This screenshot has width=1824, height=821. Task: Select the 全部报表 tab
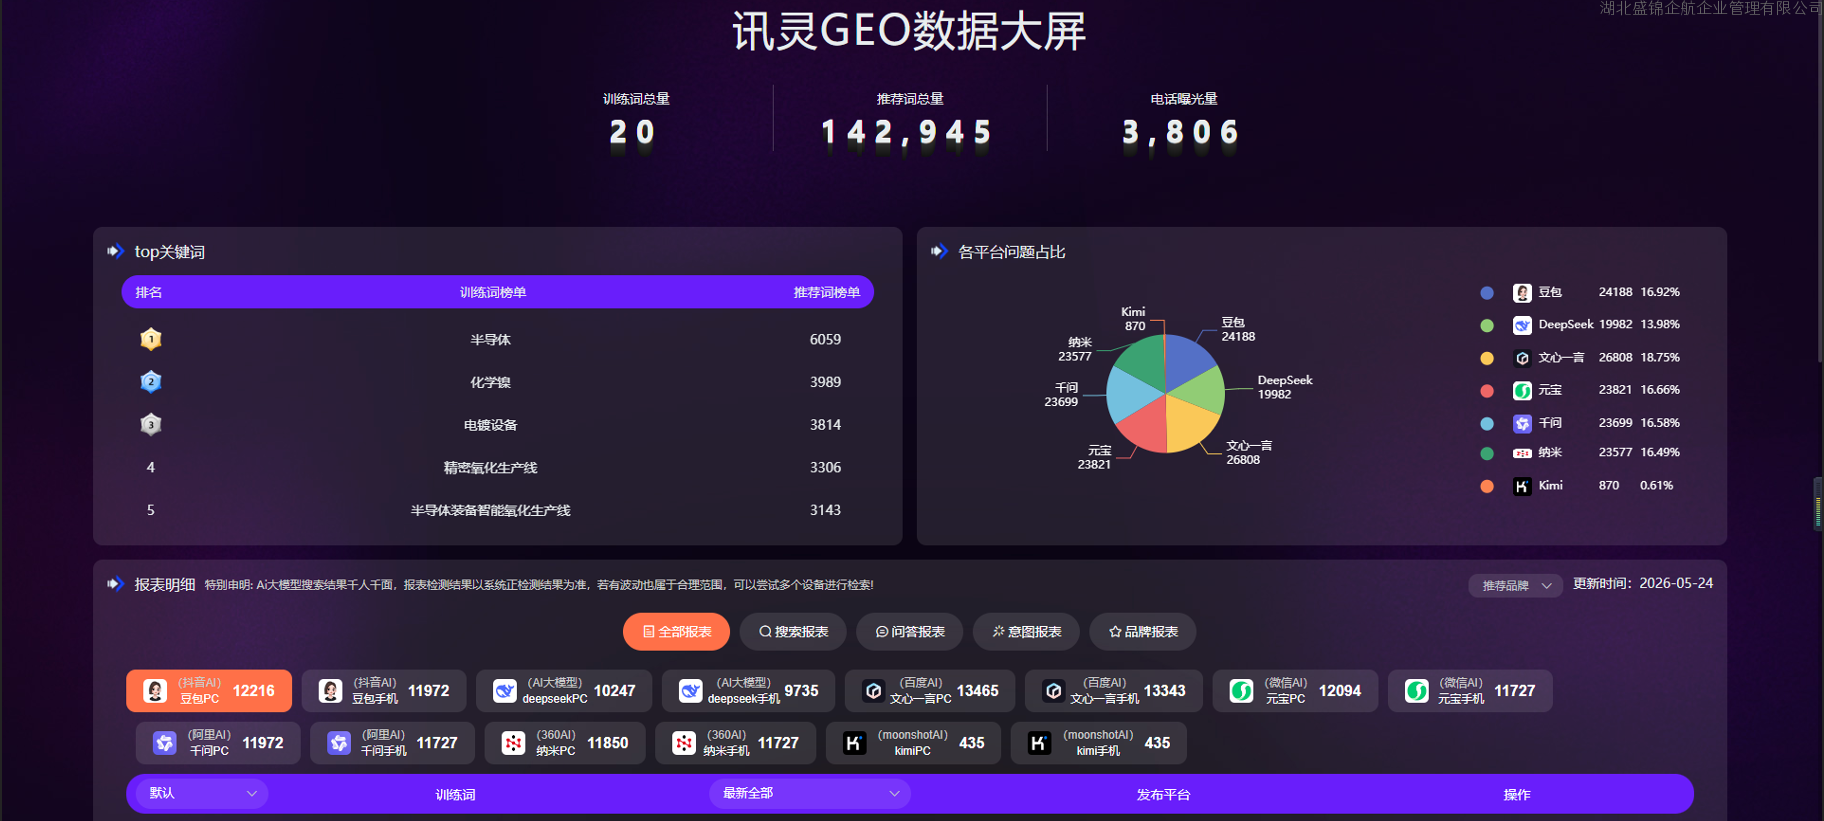pyautogui.click(x=677, y=632)
